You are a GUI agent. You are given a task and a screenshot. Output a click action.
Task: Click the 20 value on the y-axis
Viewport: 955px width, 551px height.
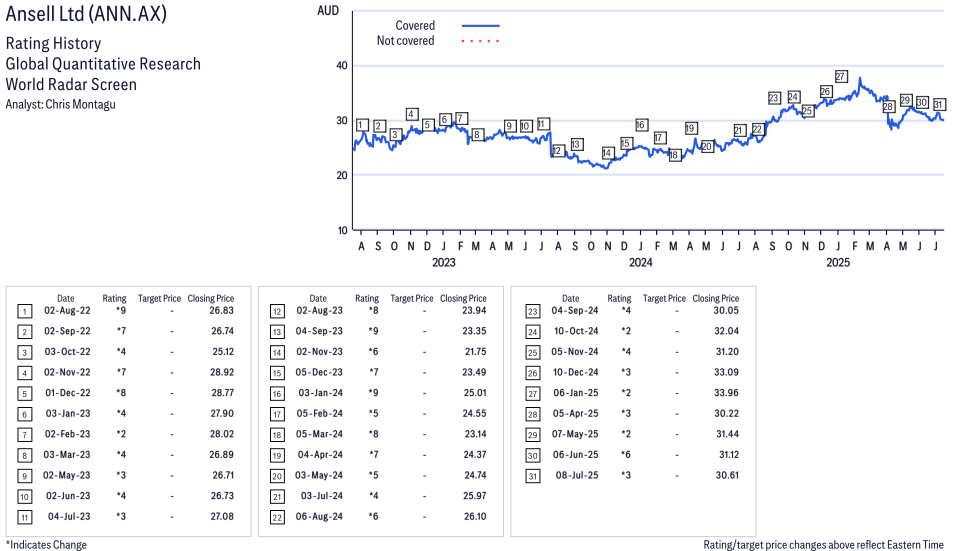[x=342, y=175]
